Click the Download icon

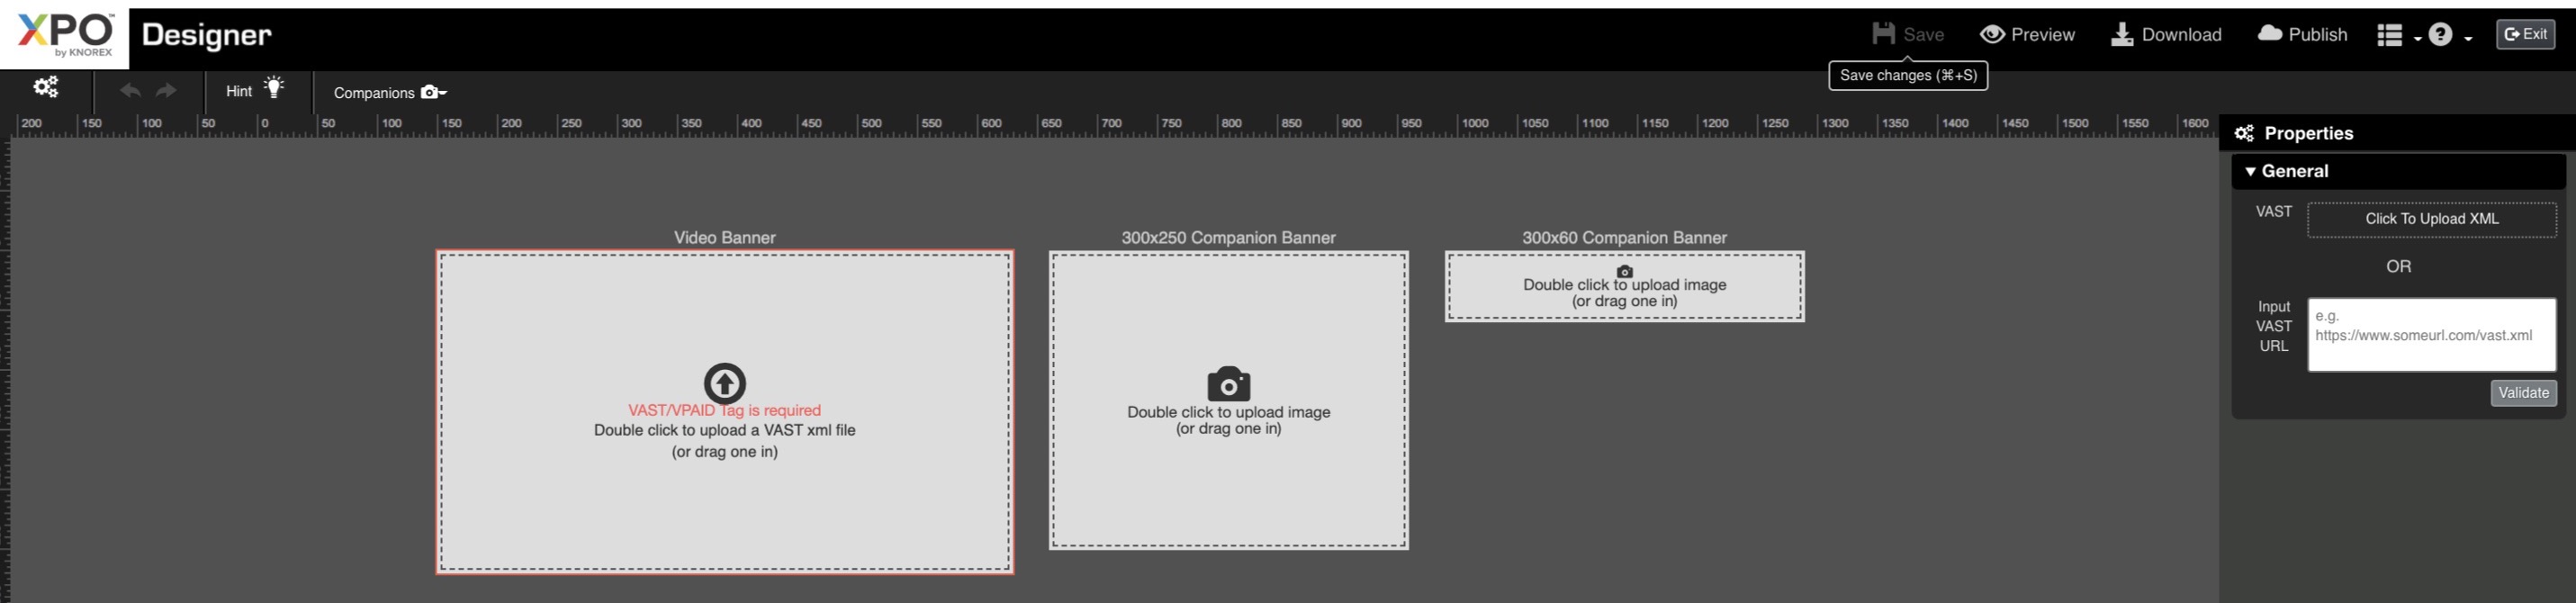[x=2121, y=35]
